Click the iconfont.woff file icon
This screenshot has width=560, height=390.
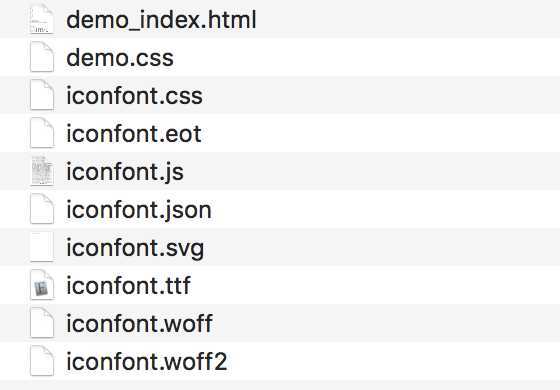tap(42, 323)
